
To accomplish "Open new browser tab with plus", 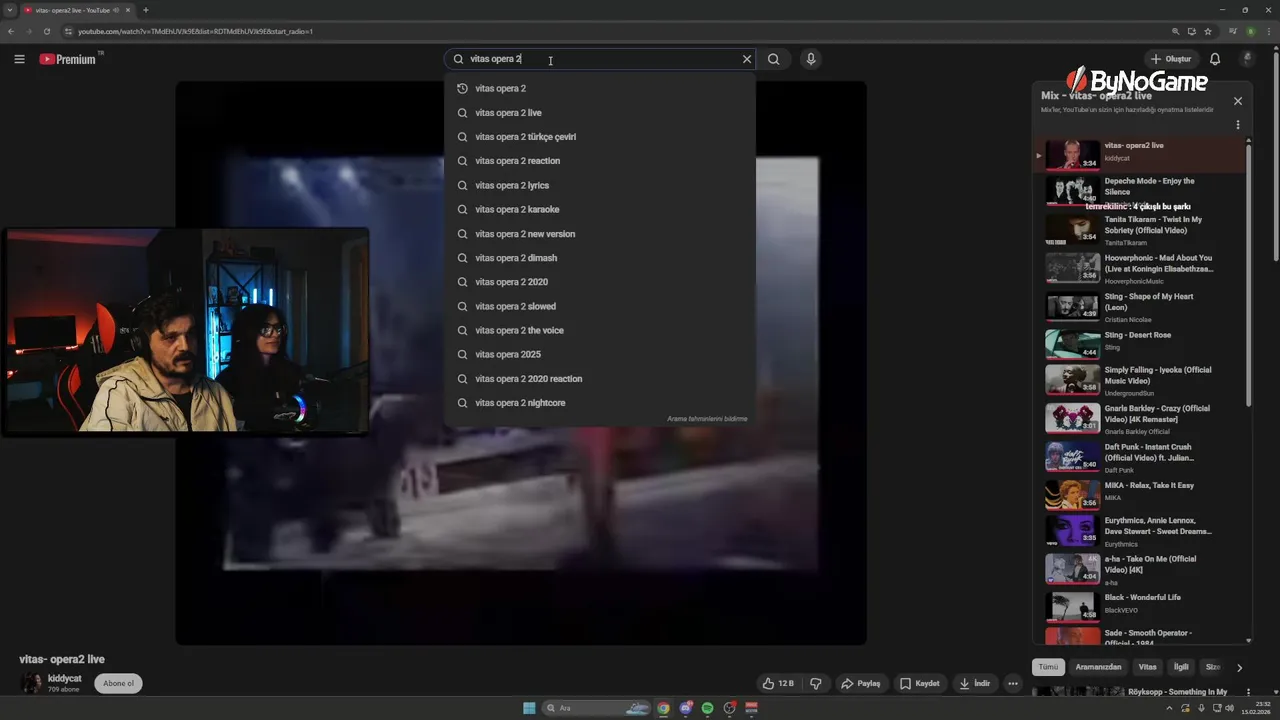I will pyautogui.click(x=145, y=10).
